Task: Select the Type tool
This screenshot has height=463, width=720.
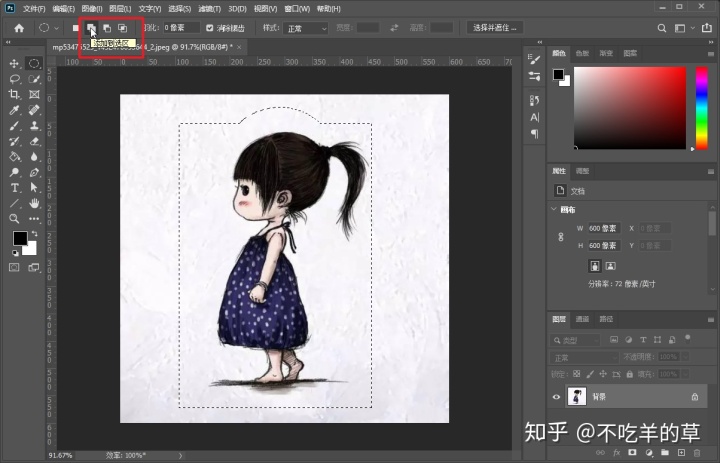Action: tap(14, 188)
